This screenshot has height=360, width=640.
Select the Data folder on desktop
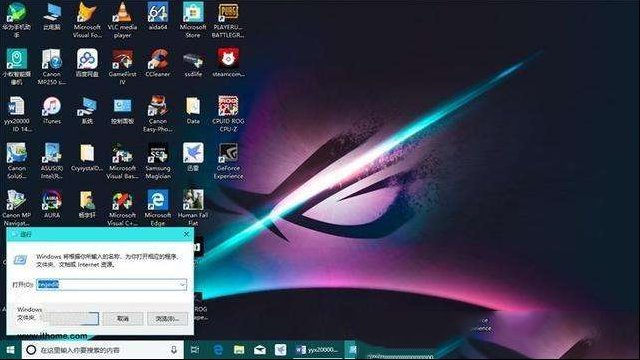(x=193, y=111)
